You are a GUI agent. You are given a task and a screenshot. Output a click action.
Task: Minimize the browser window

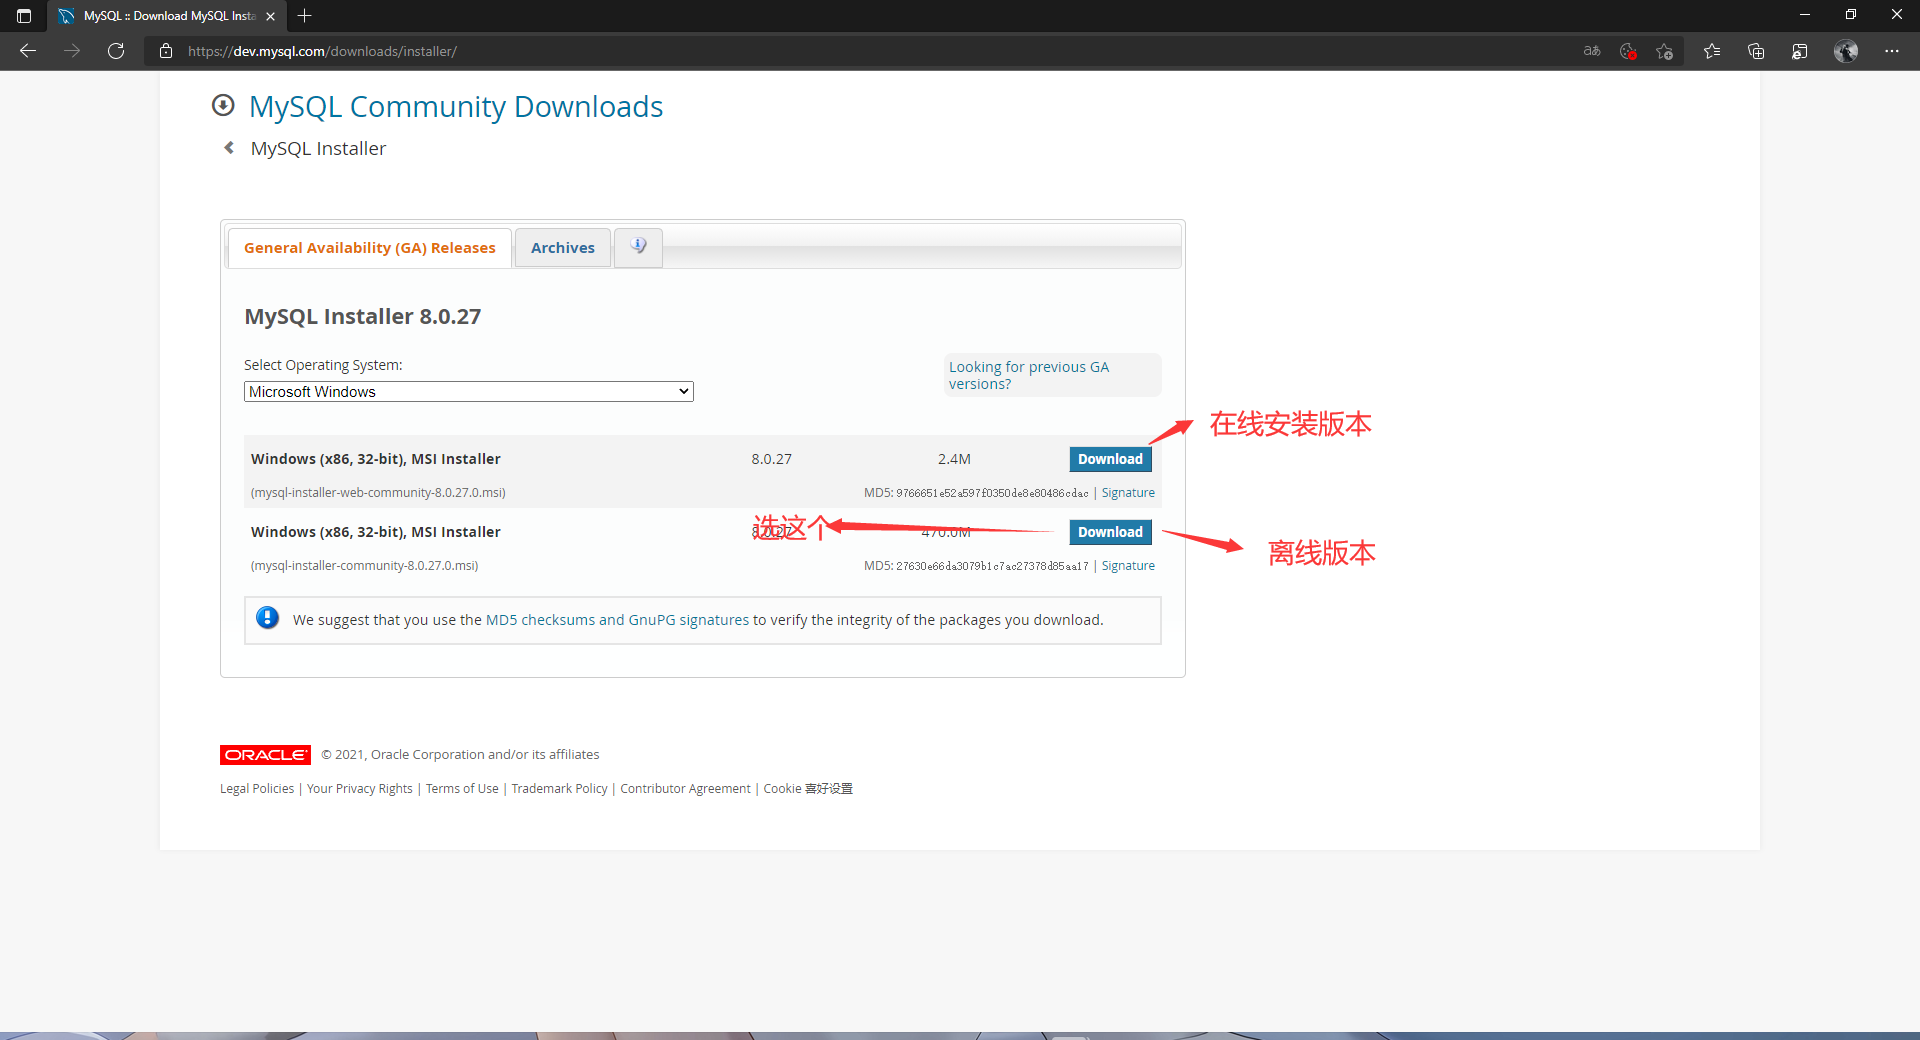[1805, 15]
